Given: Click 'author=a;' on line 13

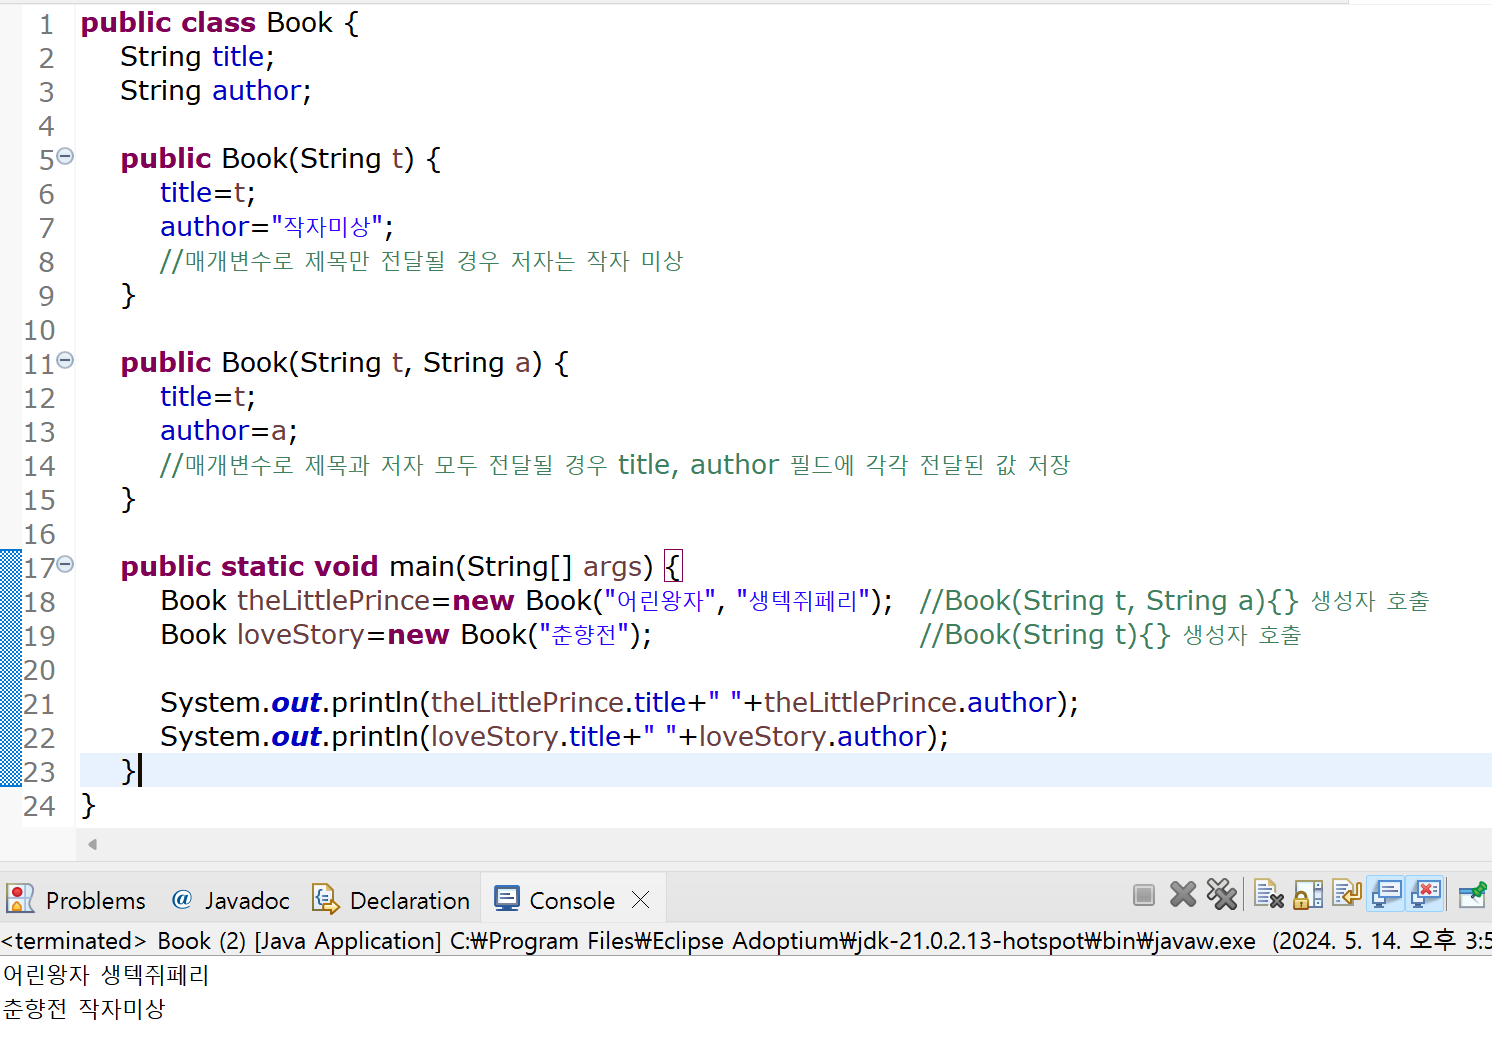Looking at the screenshot, I should [229, 430].
